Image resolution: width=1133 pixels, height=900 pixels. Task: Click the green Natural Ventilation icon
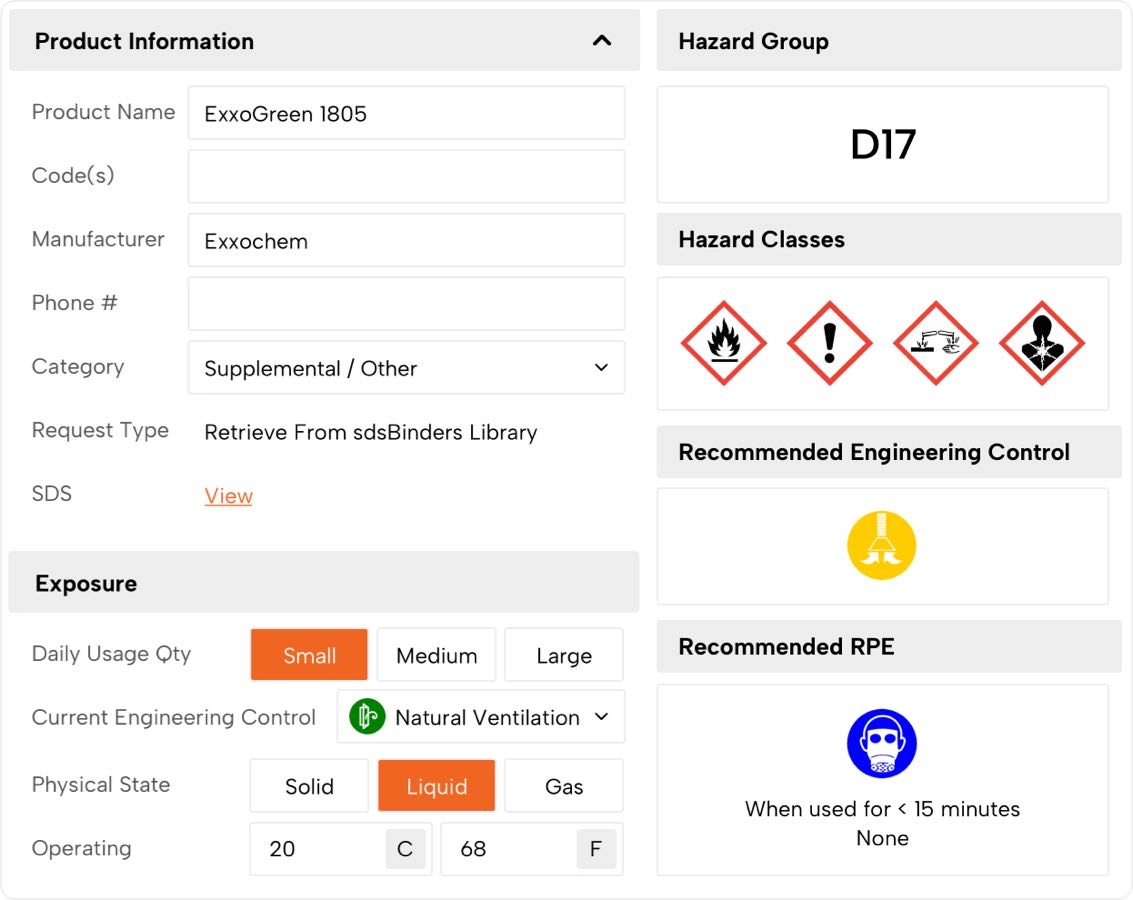[x=367, y=717]
